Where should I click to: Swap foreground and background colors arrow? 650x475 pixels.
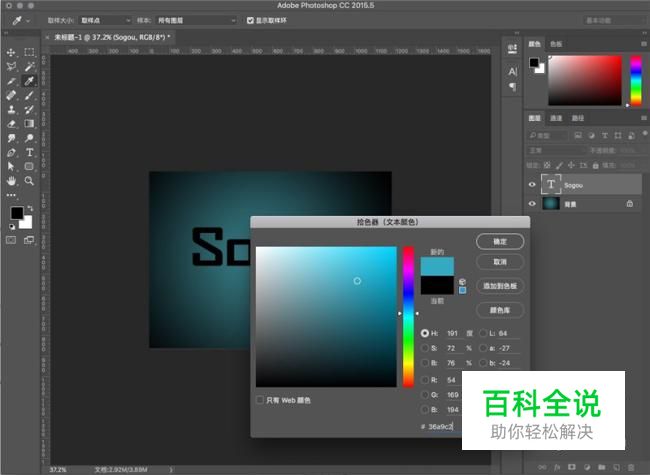pos(30,208)
